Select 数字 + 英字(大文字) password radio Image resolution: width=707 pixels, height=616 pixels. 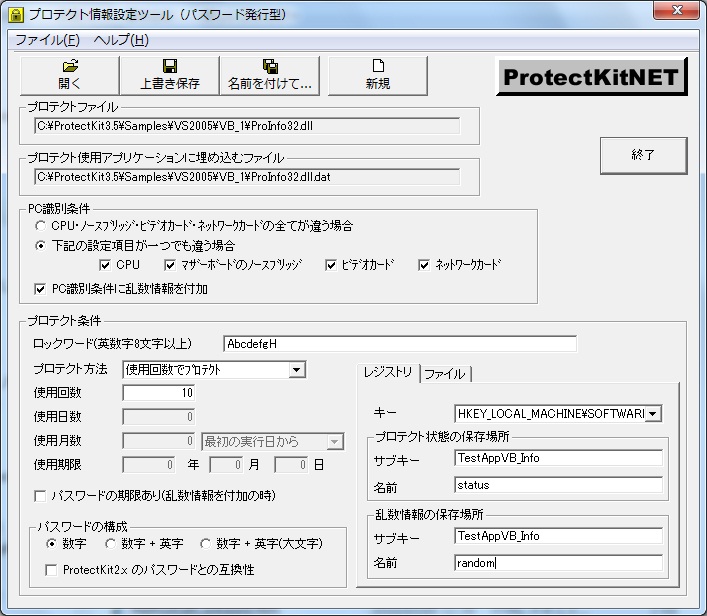click(x=205, y=544)
